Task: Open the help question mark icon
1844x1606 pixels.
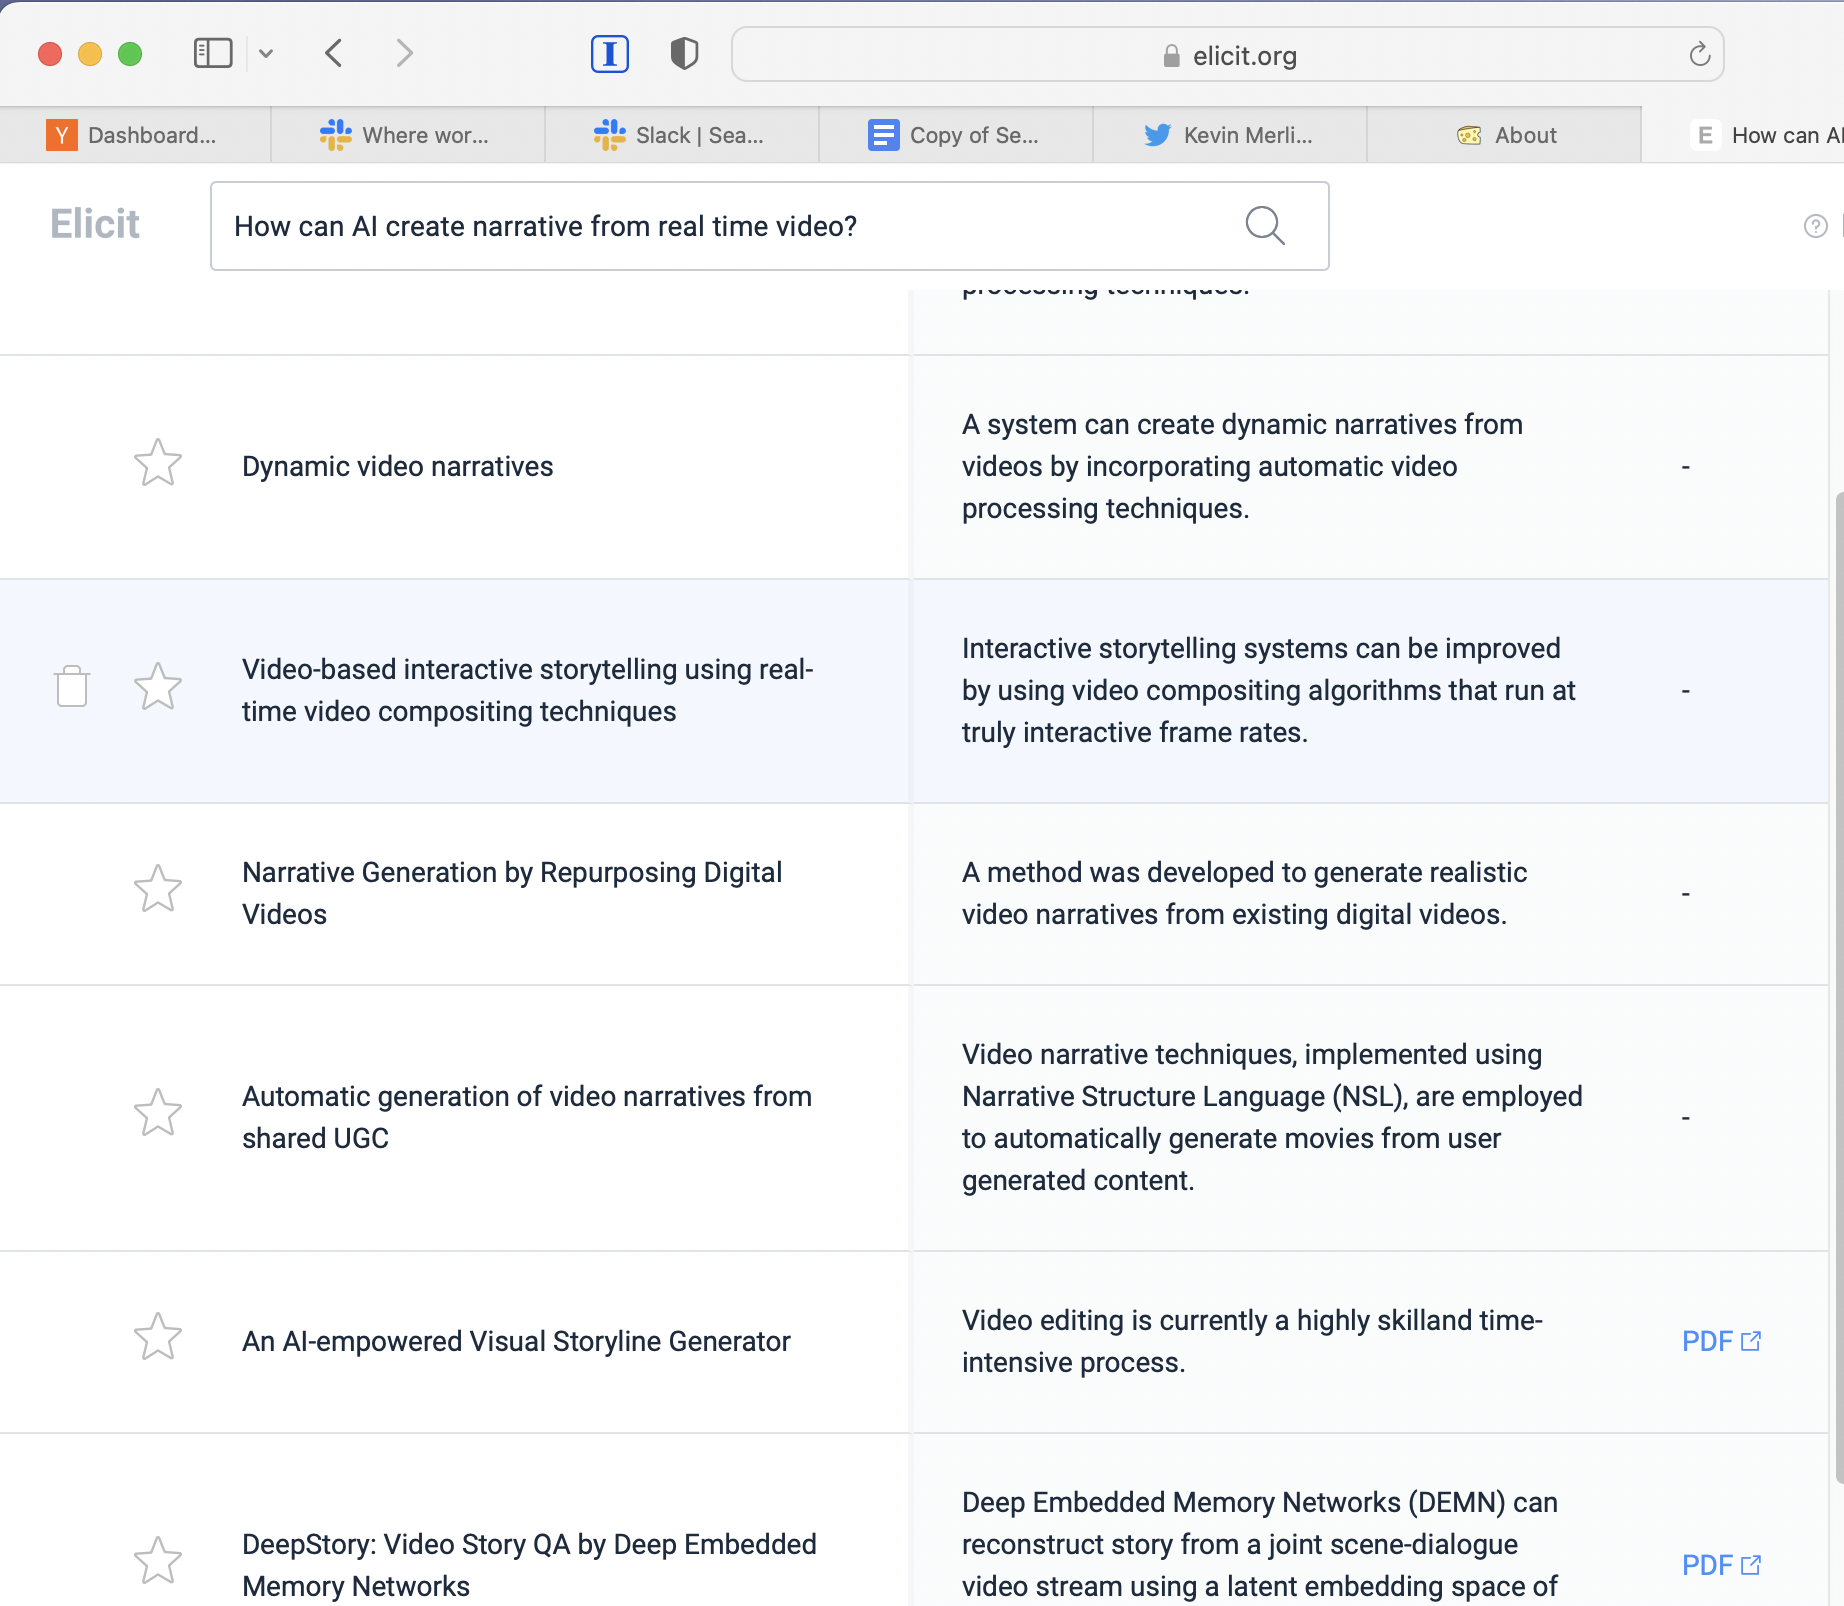Action: pyautogui.click(x=1815, y=226)
